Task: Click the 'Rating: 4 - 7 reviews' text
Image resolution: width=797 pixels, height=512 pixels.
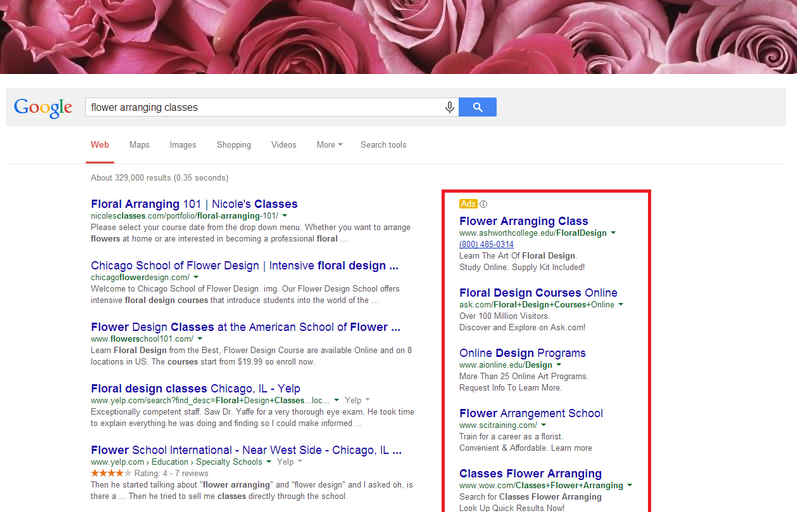Action: point(171,473)
